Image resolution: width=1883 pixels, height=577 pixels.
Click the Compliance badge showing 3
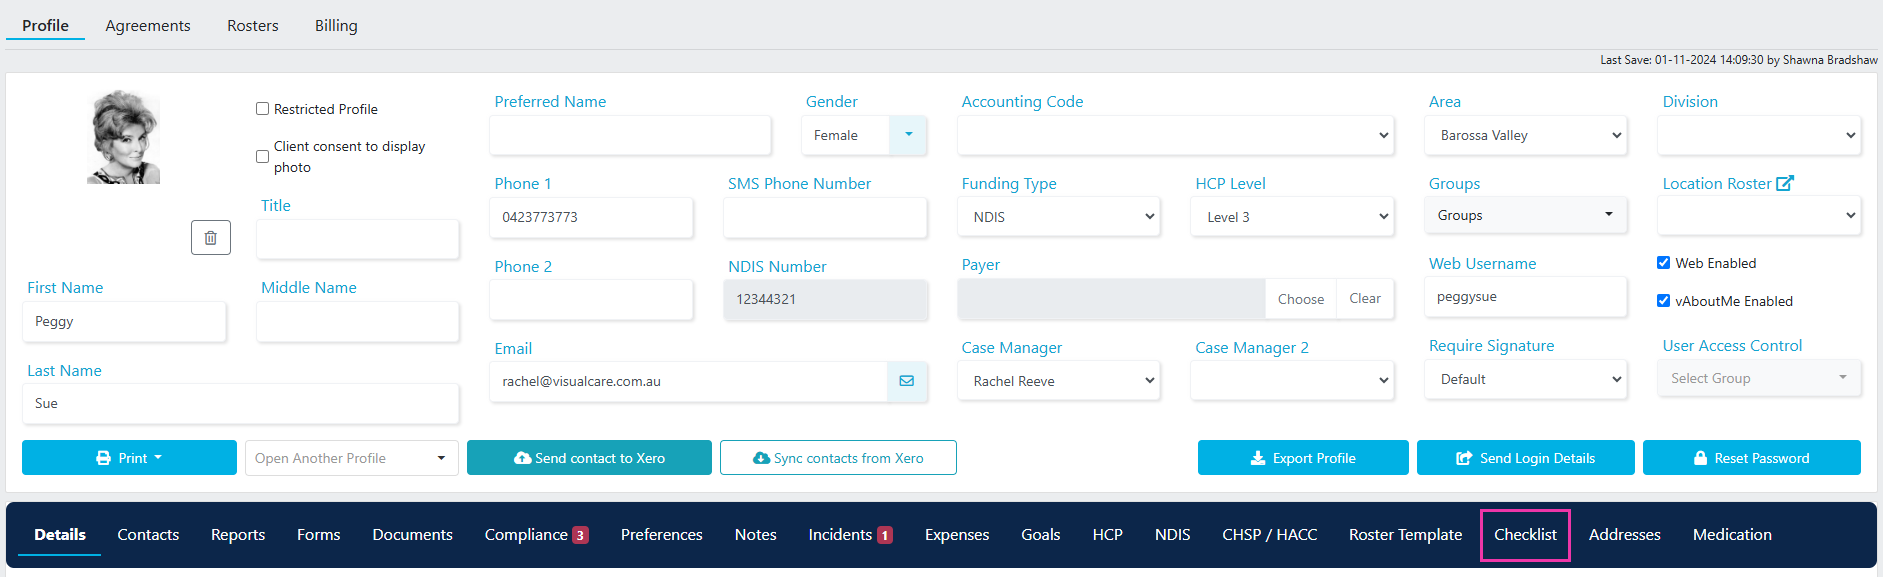click(x=580, y=535)
